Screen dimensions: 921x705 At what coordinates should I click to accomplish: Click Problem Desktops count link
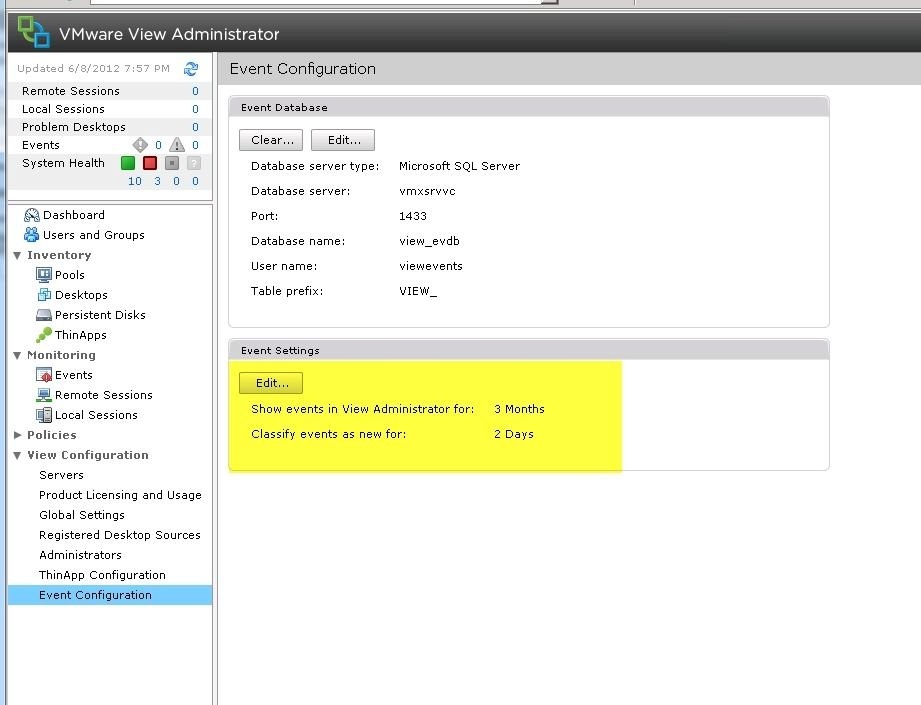196,127
